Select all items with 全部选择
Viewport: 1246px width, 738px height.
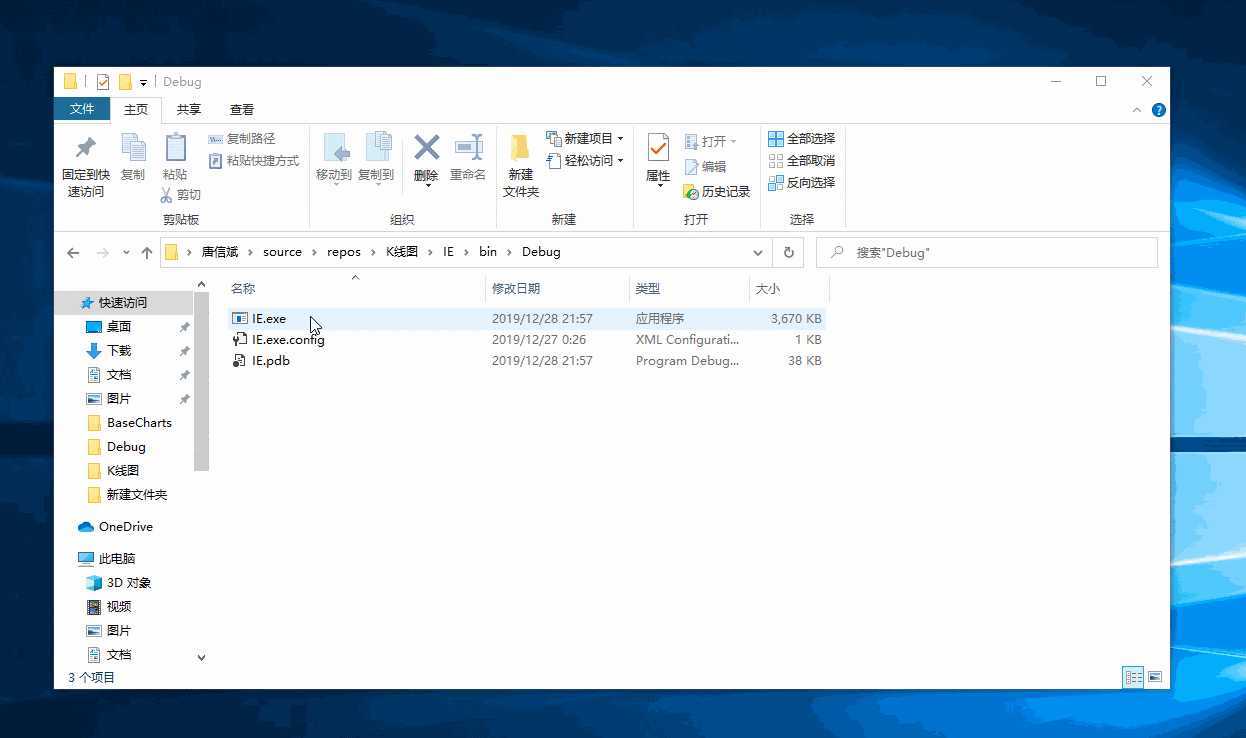coord(801,138)
